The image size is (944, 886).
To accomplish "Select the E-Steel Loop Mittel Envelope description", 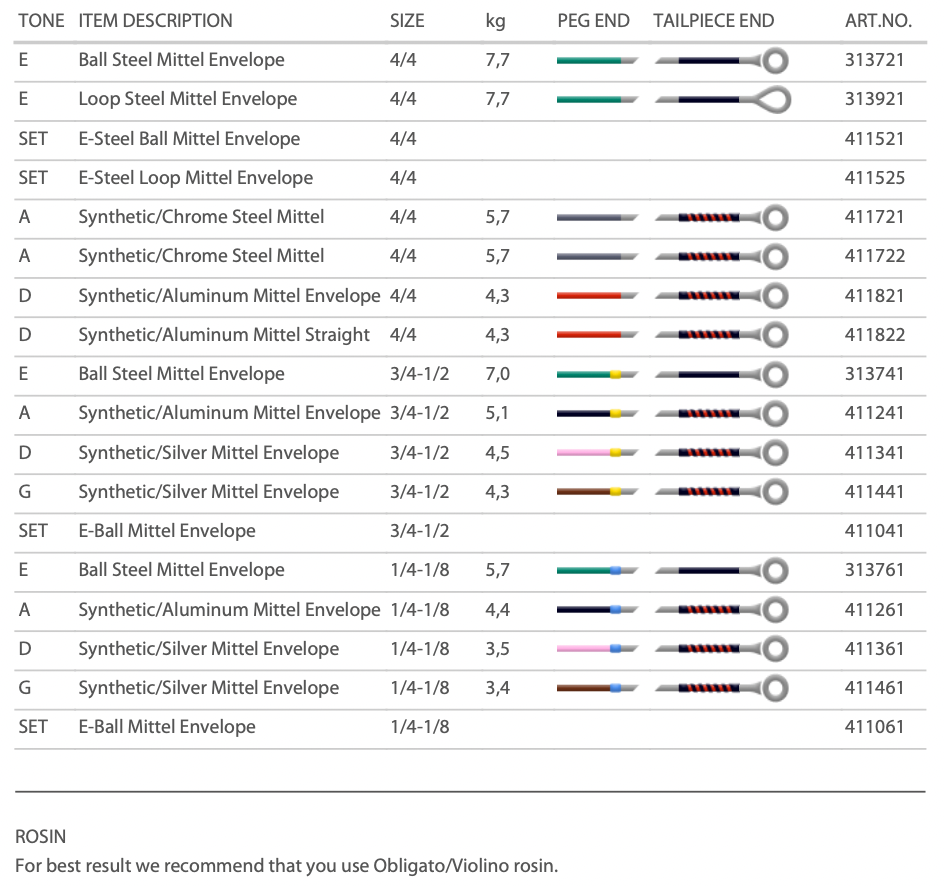I will click(195, 178).
